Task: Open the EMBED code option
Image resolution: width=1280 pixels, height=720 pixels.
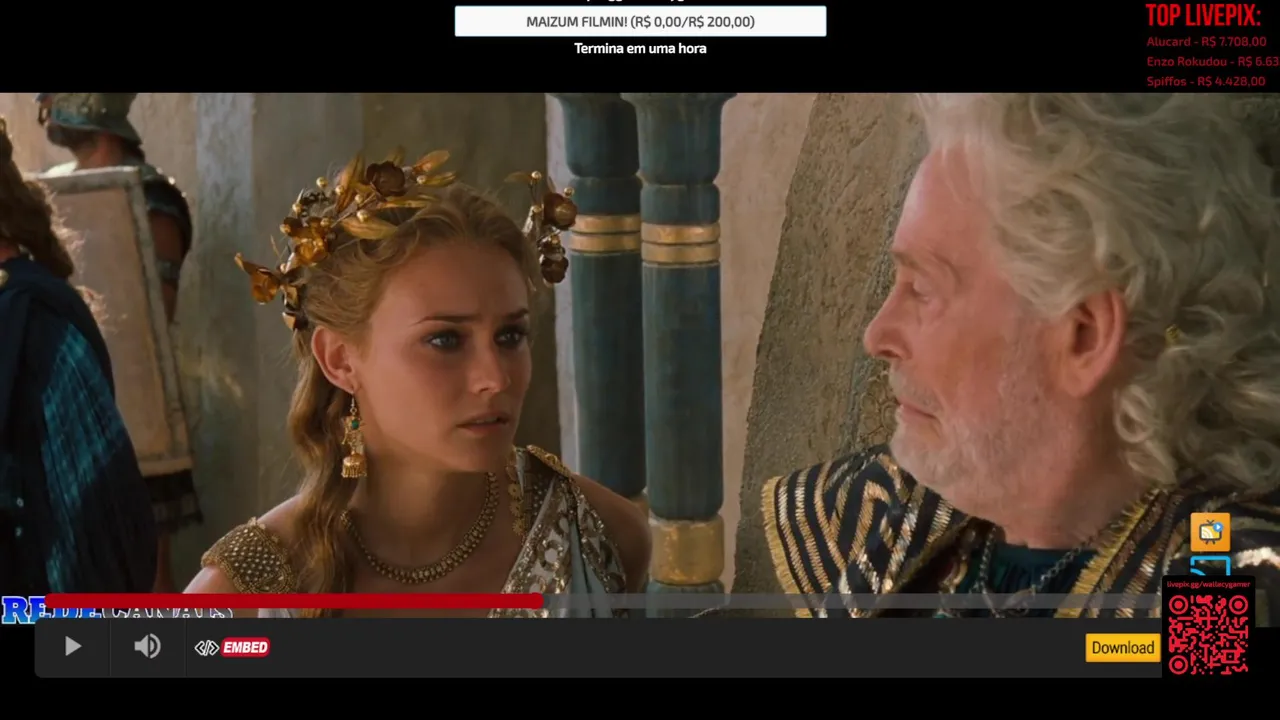Action: (232, 648)
